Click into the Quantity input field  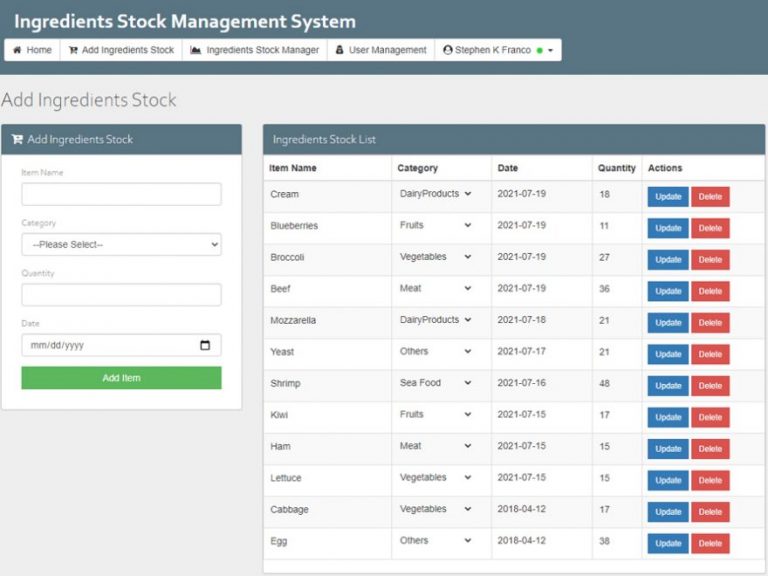[121, 295]
